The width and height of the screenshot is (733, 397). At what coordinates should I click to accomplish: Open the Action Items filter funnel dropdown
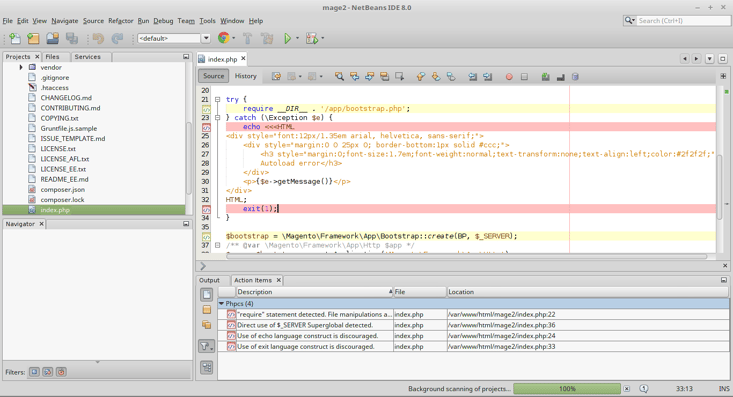pos(207,346)
